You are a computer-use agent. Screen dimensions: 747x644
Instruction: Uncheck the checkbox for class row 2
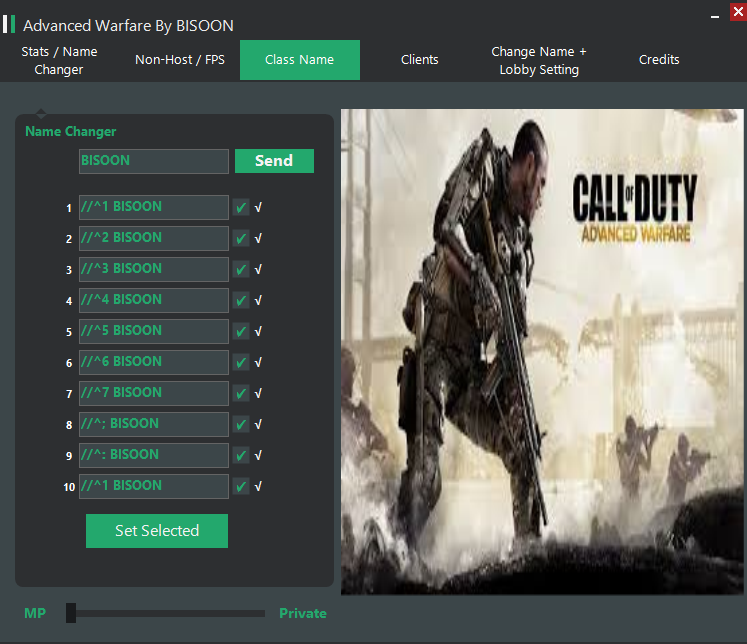point(241,238)
